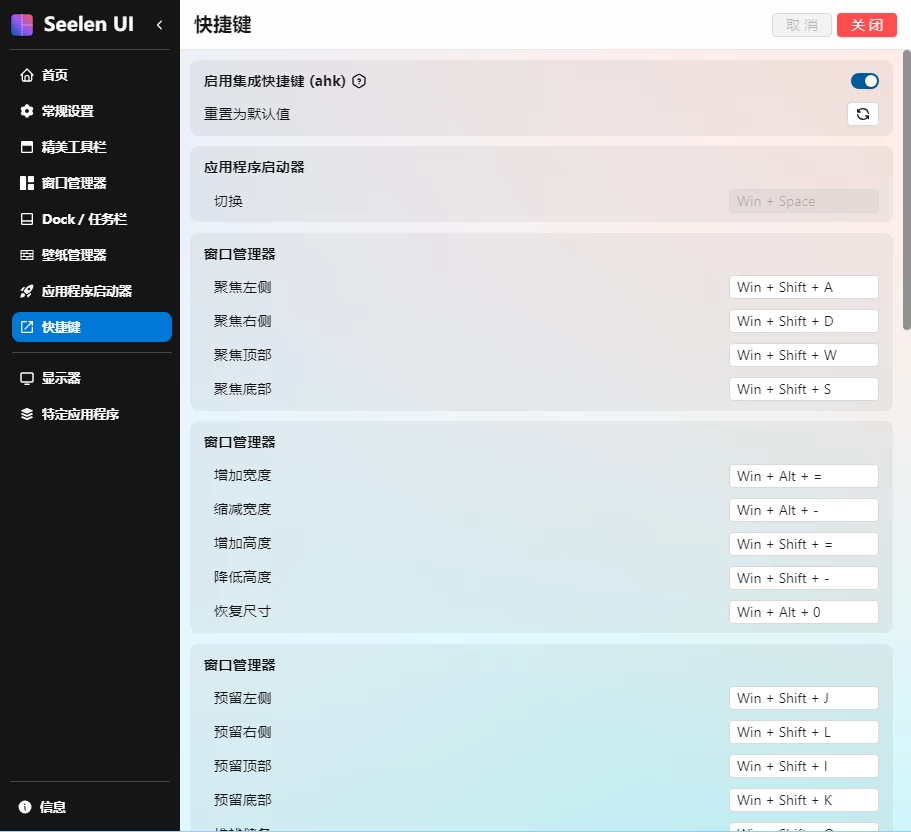The height and width of the screenshot is (832, 911).
Task: Click the reset icon button for 重置为默认值
Action: (863, 114)
